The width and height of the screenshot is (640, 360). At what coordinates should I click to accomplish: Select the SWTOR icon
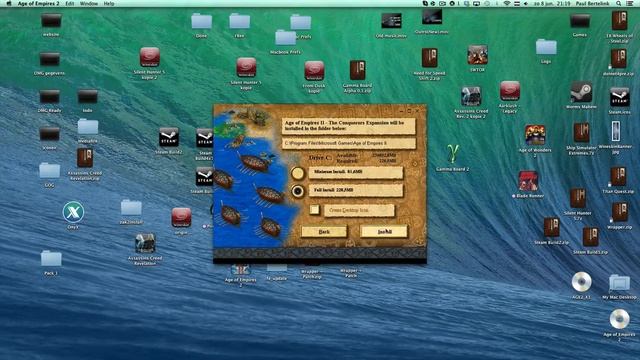(x=477, y=55)
